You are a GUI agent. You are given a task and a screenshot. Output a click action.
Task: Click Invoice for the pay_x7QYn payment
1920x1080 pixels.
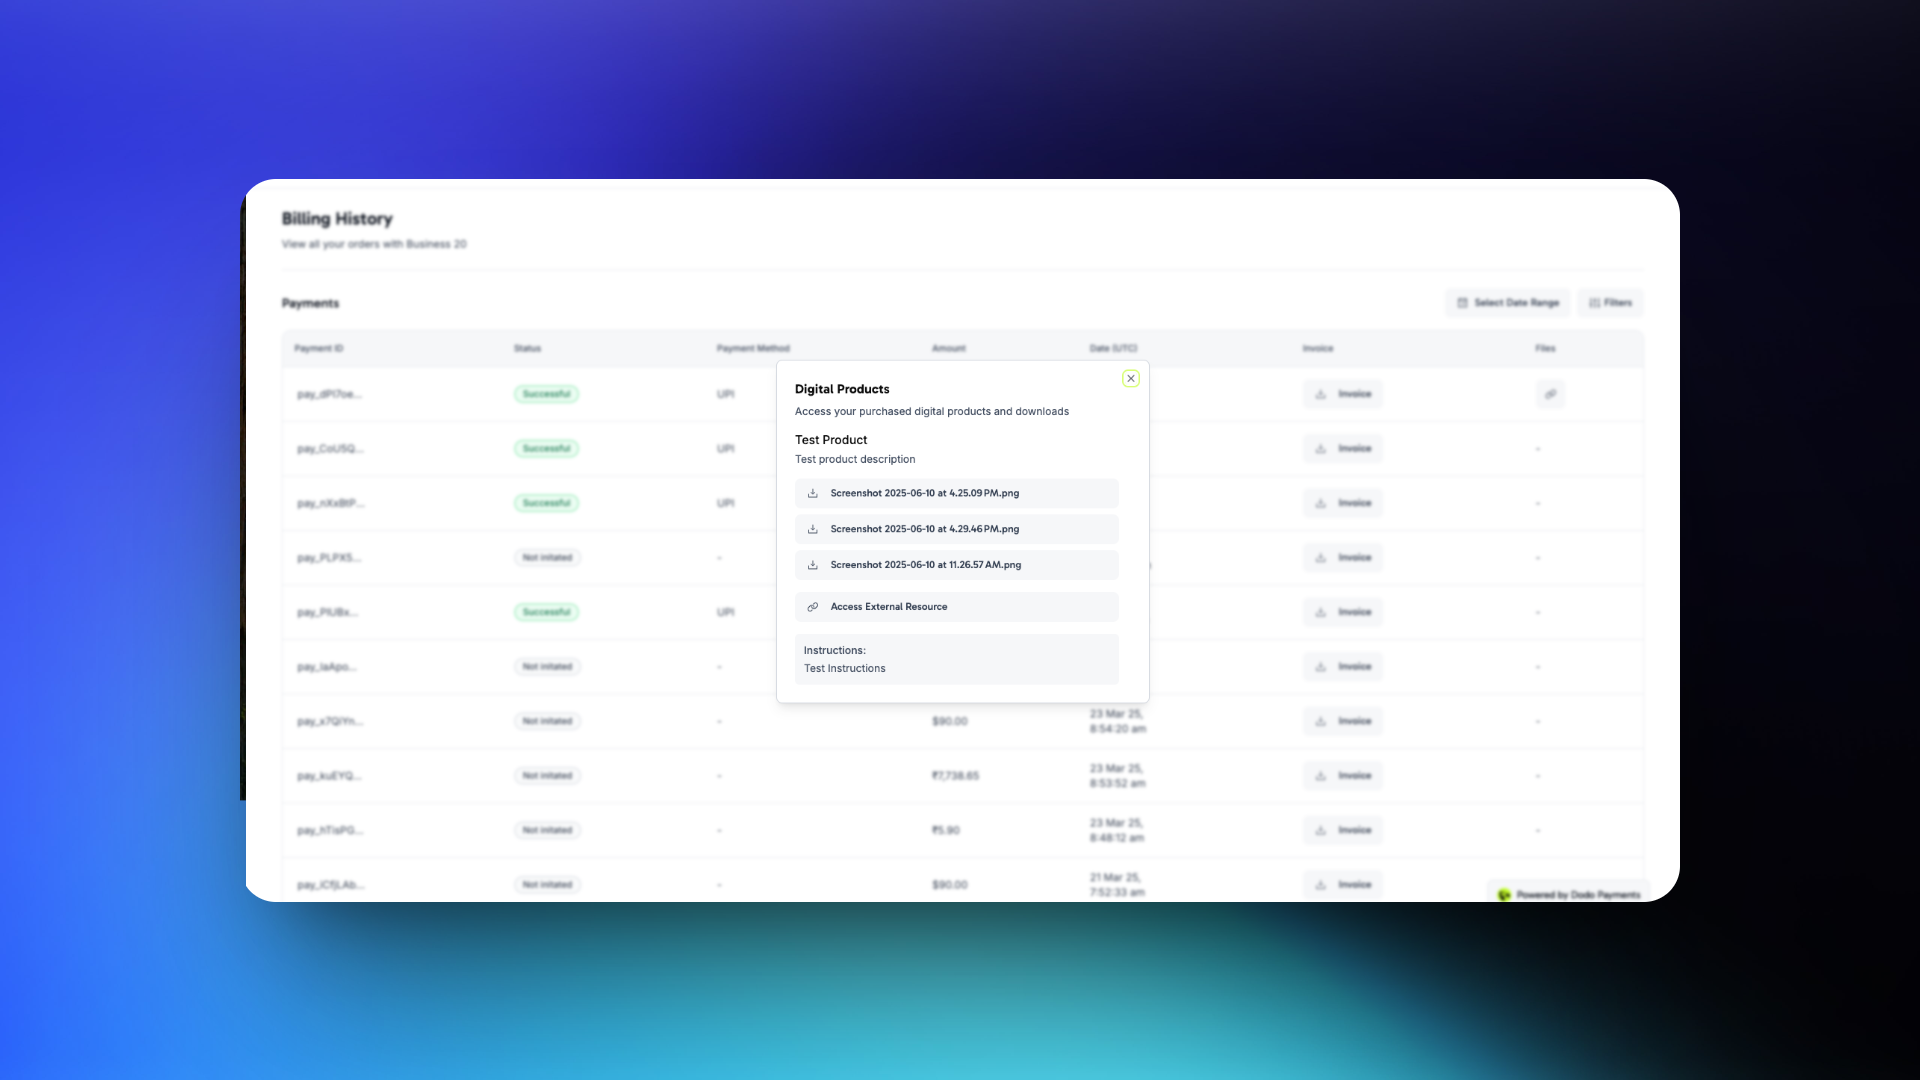pyautogui.click(x=1343, y=721)
